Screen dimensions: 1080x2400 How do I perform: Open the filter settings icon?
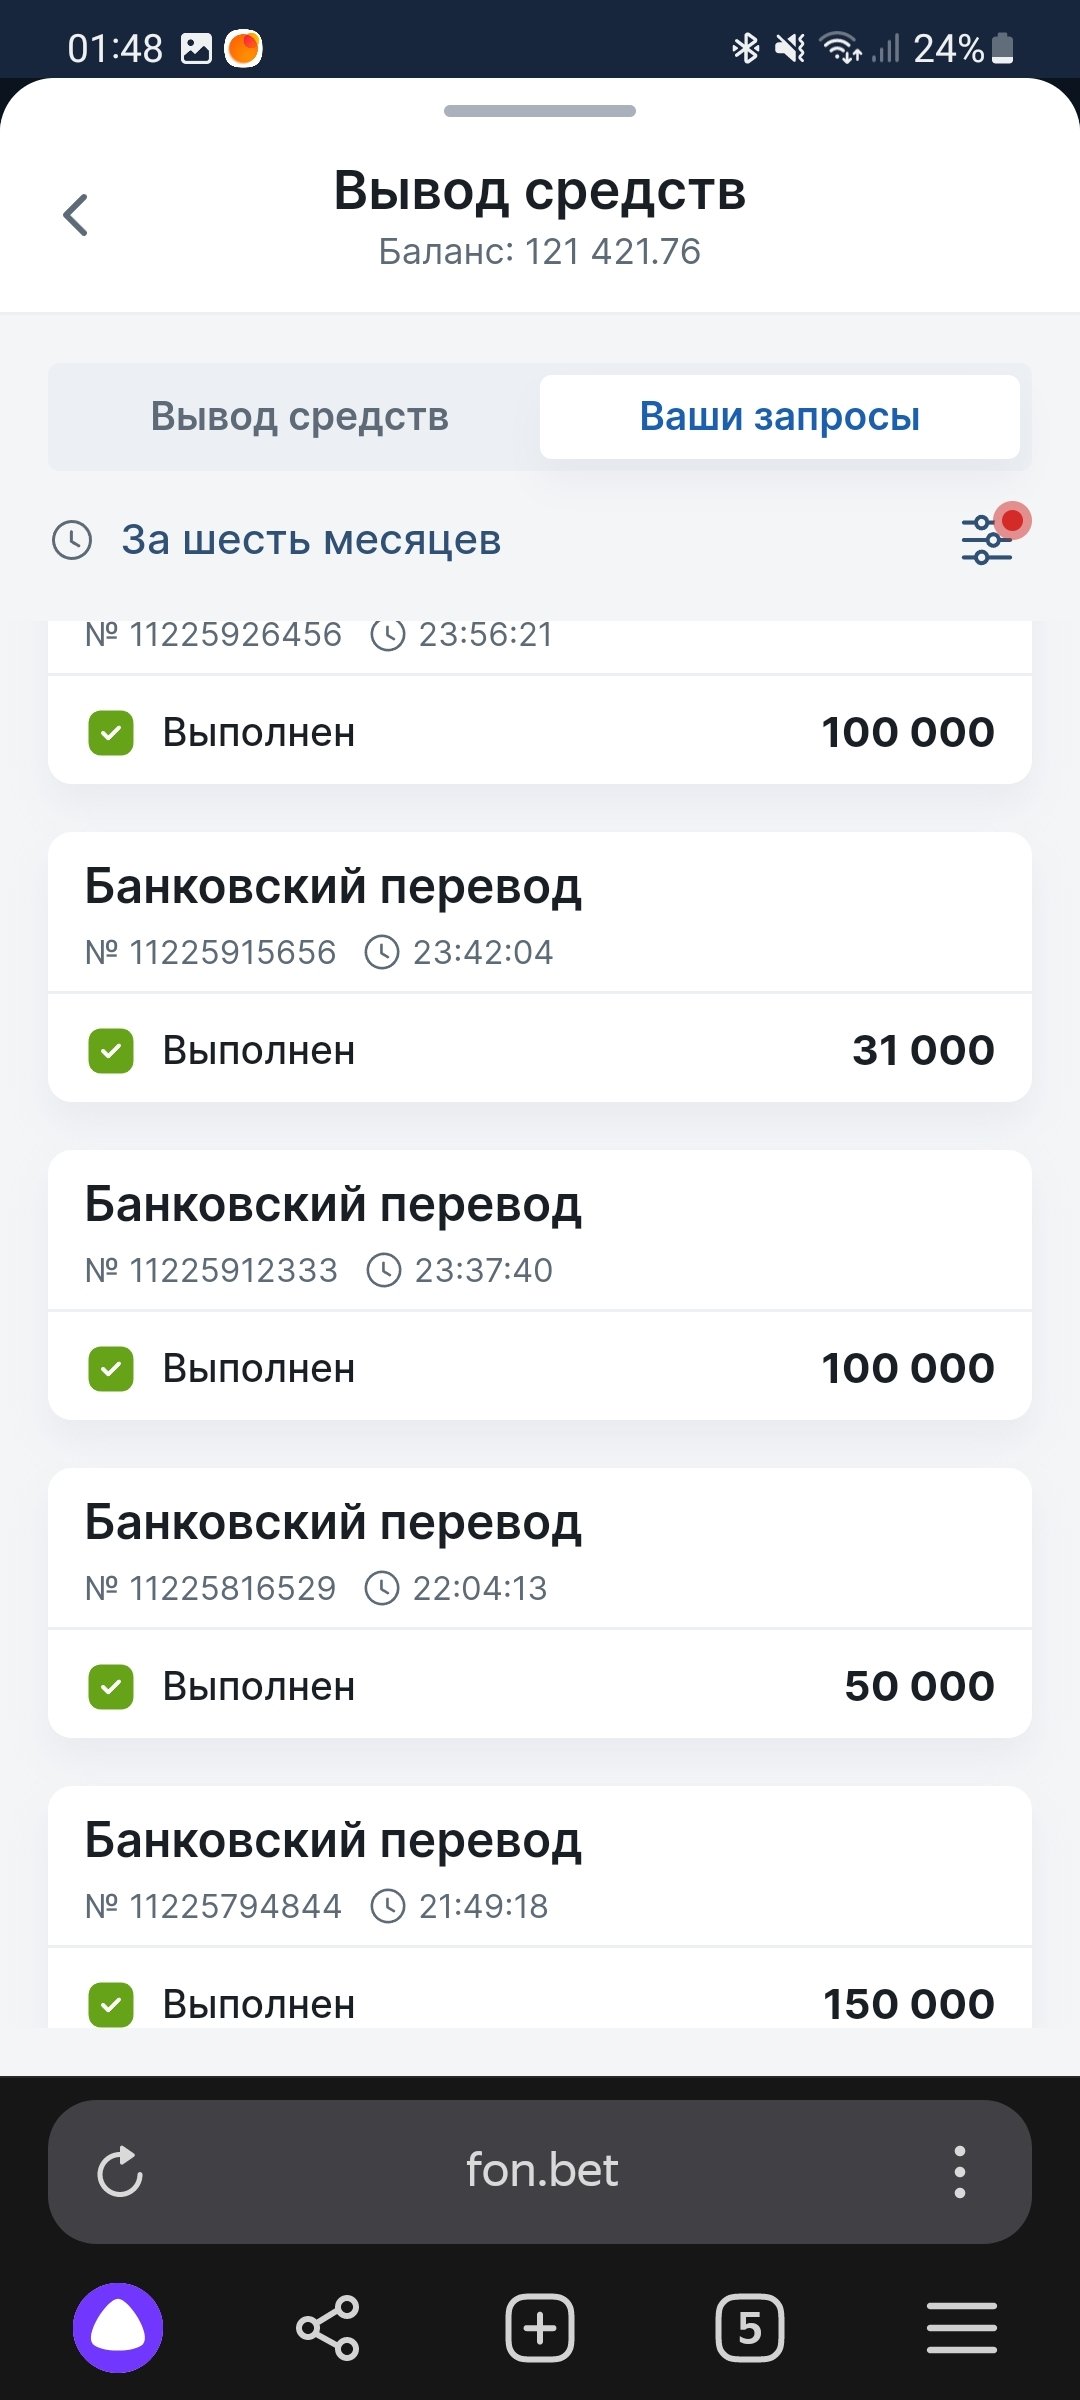988,539
